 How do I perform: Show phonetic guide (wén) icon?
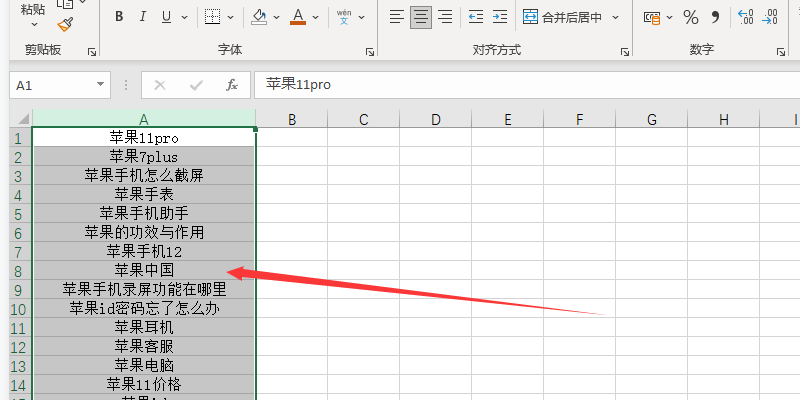coord(344,17)
